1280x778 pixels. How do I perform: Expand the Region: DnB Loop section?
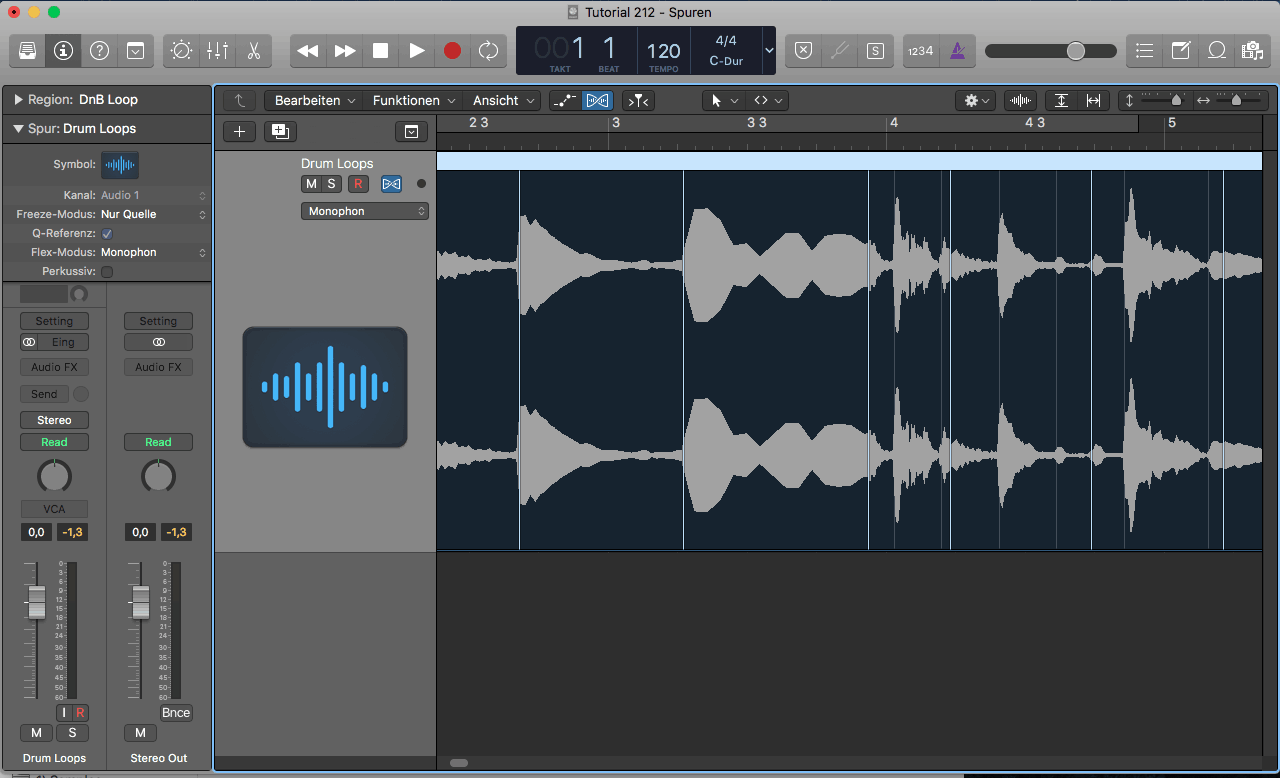(x=18, y=100)
